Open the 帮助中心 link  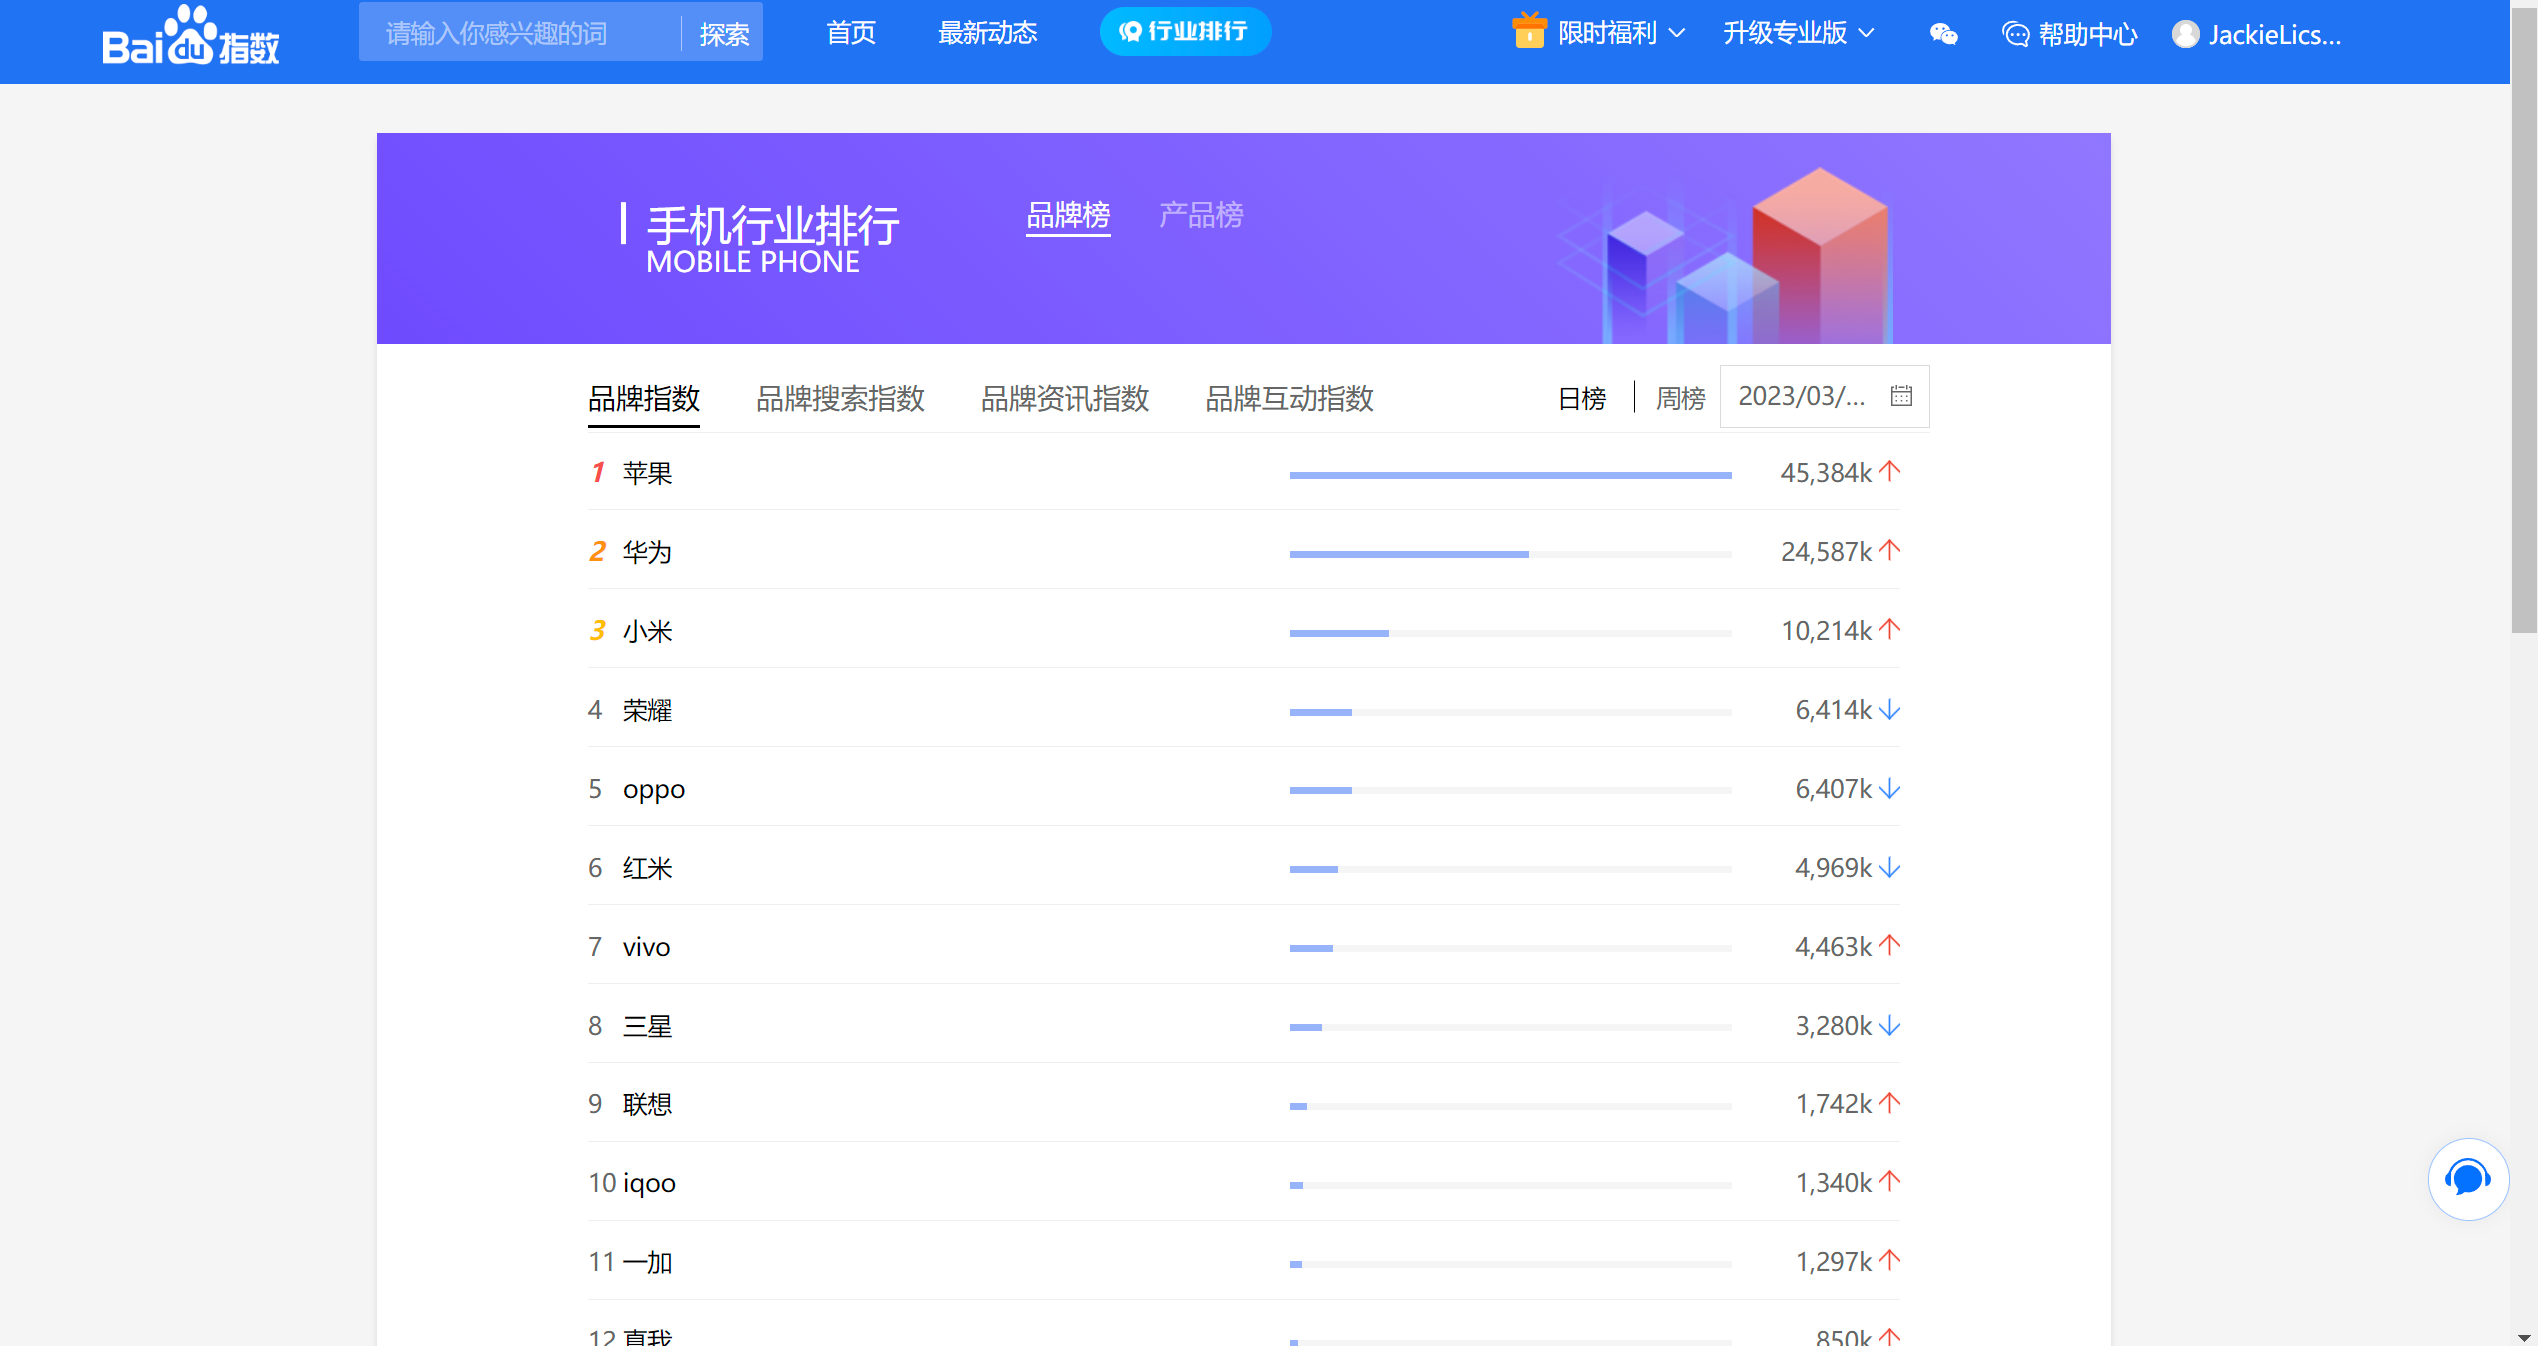click(2088, 35)
